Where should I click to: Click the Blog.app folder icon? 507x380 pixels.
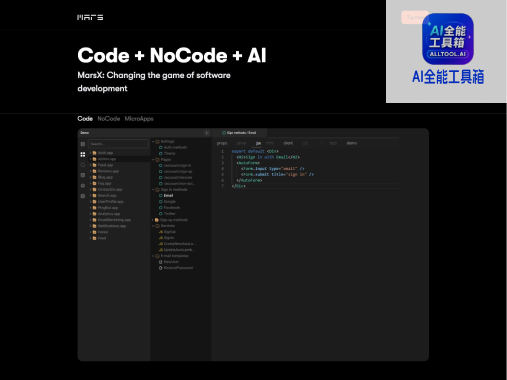click(94, 177)
